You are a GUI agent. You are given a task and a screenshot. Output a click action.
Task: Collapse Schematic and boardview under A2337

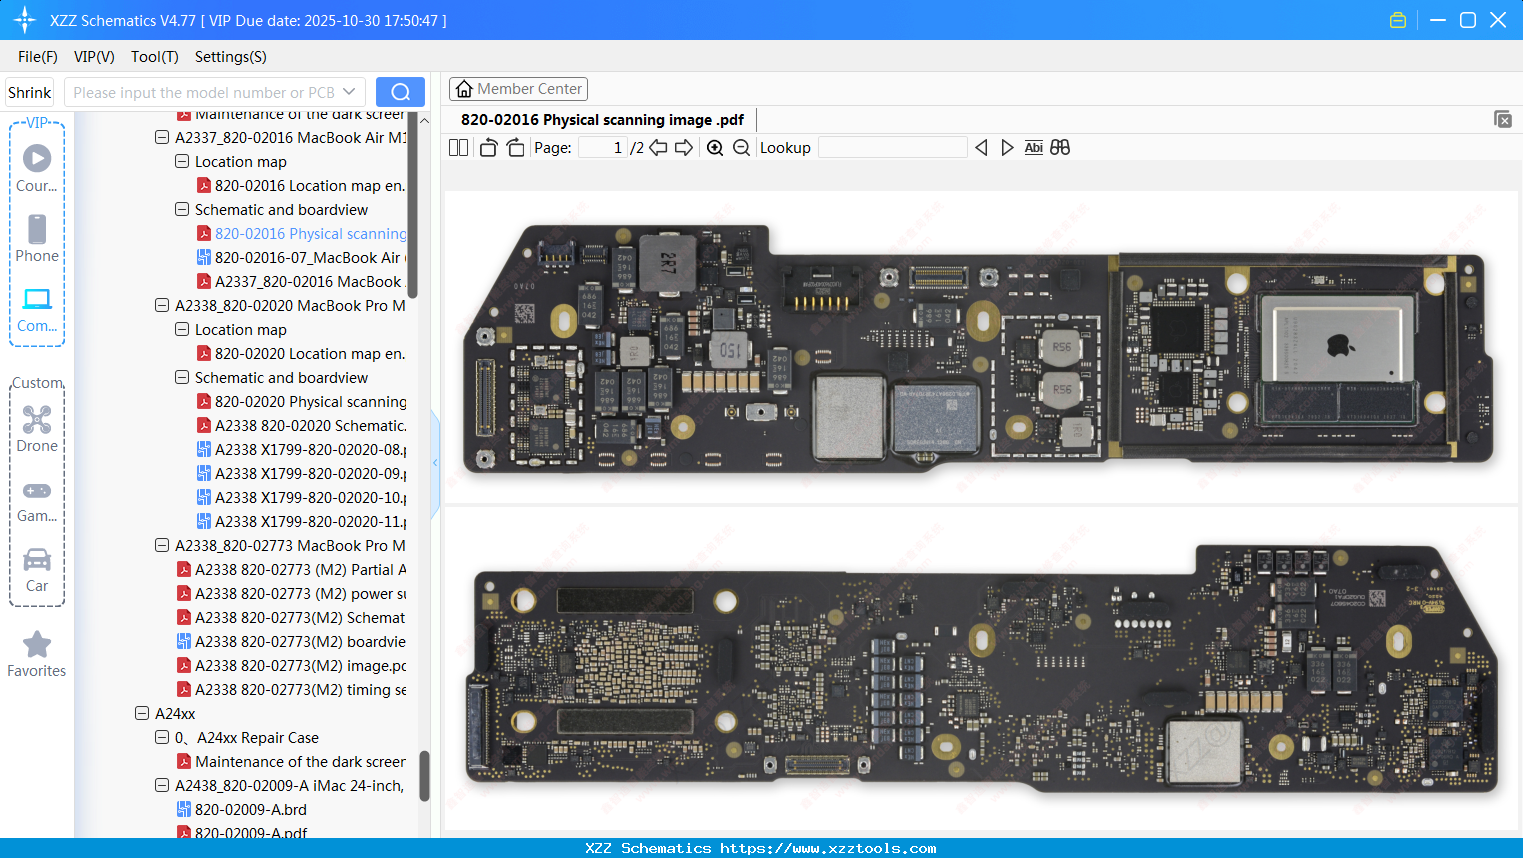[182, 209]
